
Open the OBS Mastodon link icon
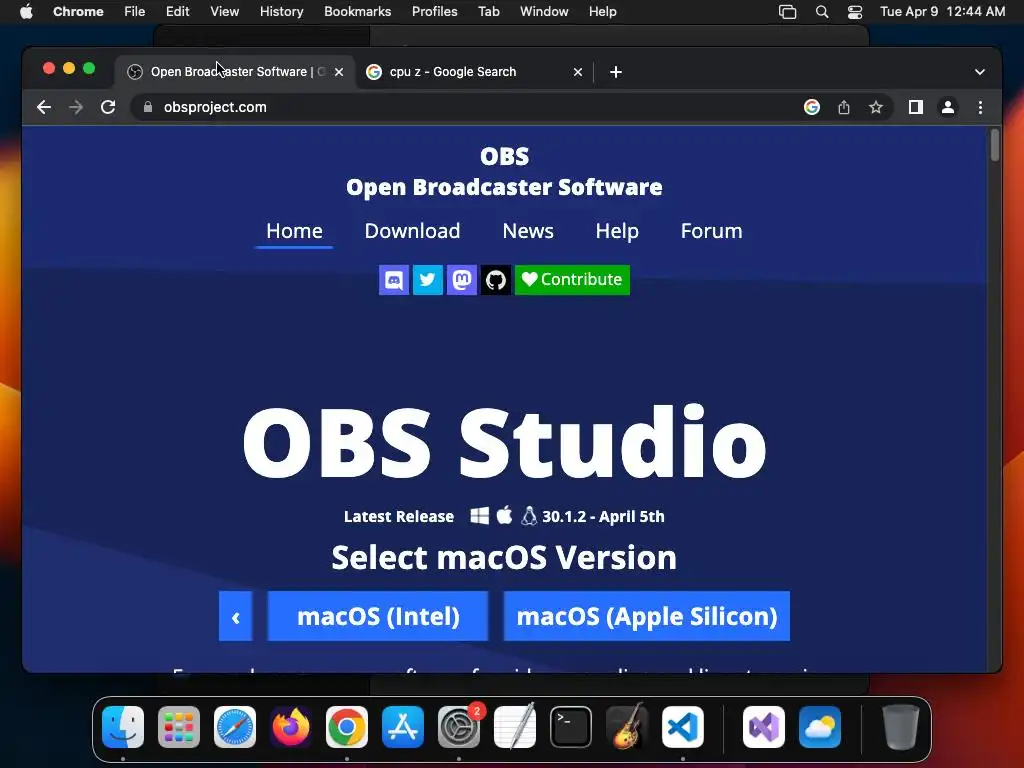[462, 280]
